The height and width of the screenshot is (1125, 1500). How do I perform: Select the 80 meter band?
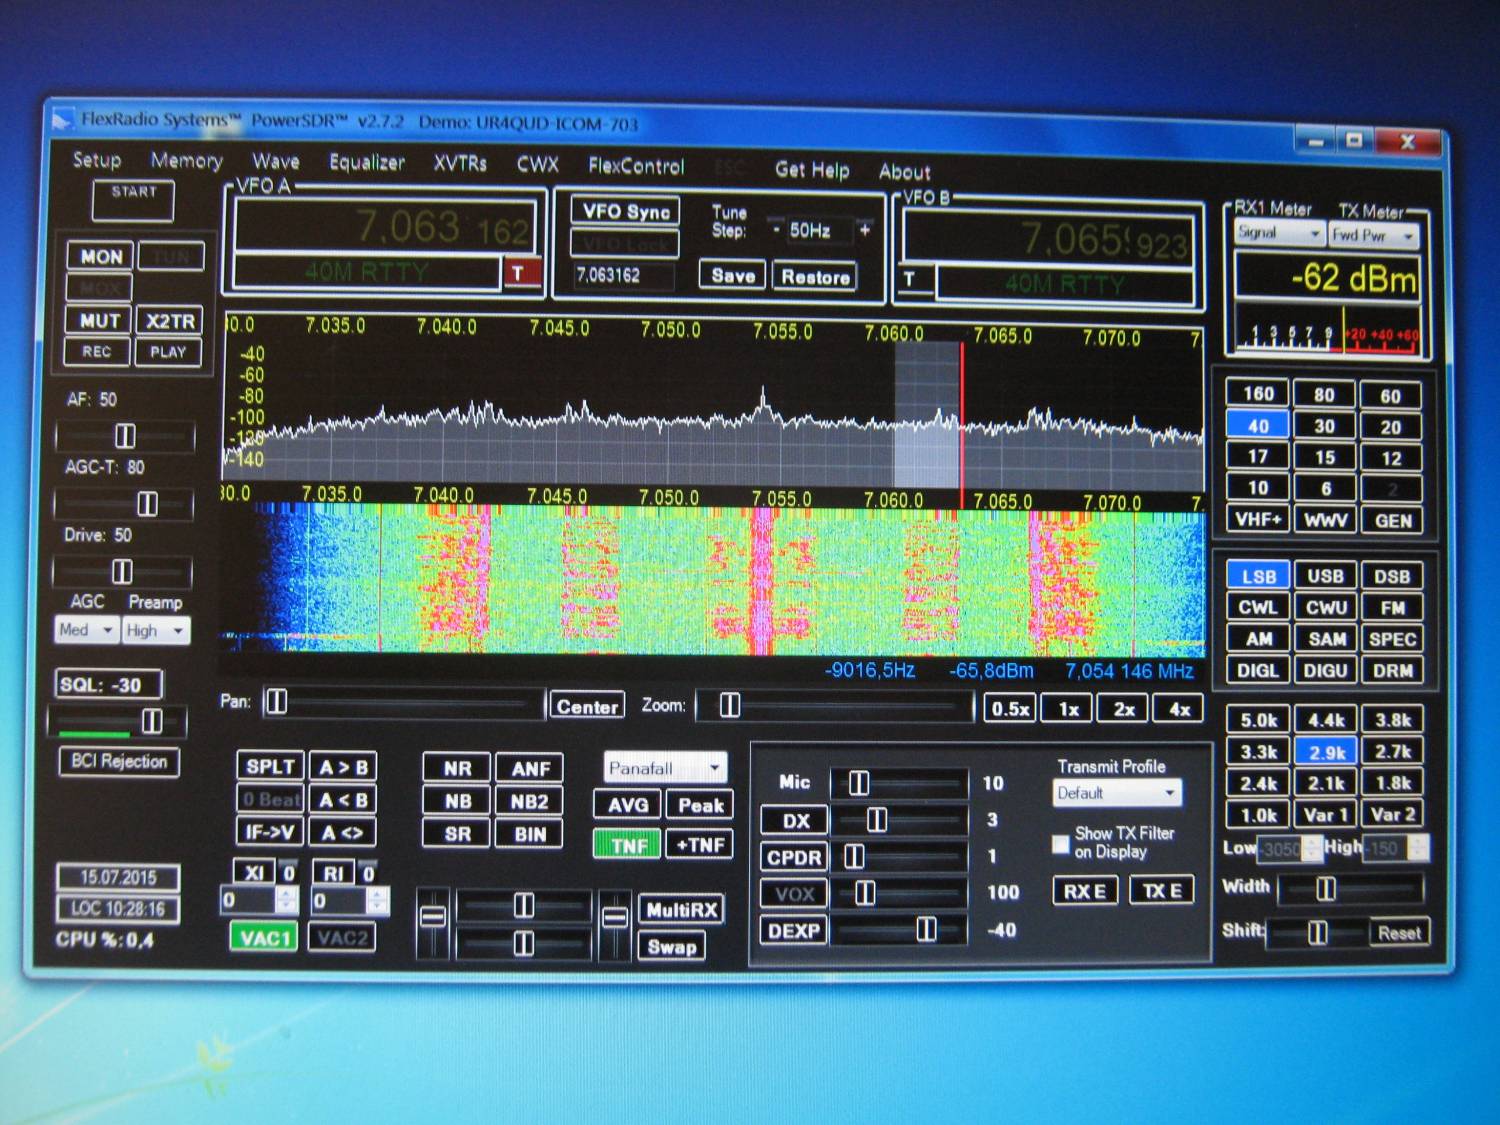click(1325, 395)
